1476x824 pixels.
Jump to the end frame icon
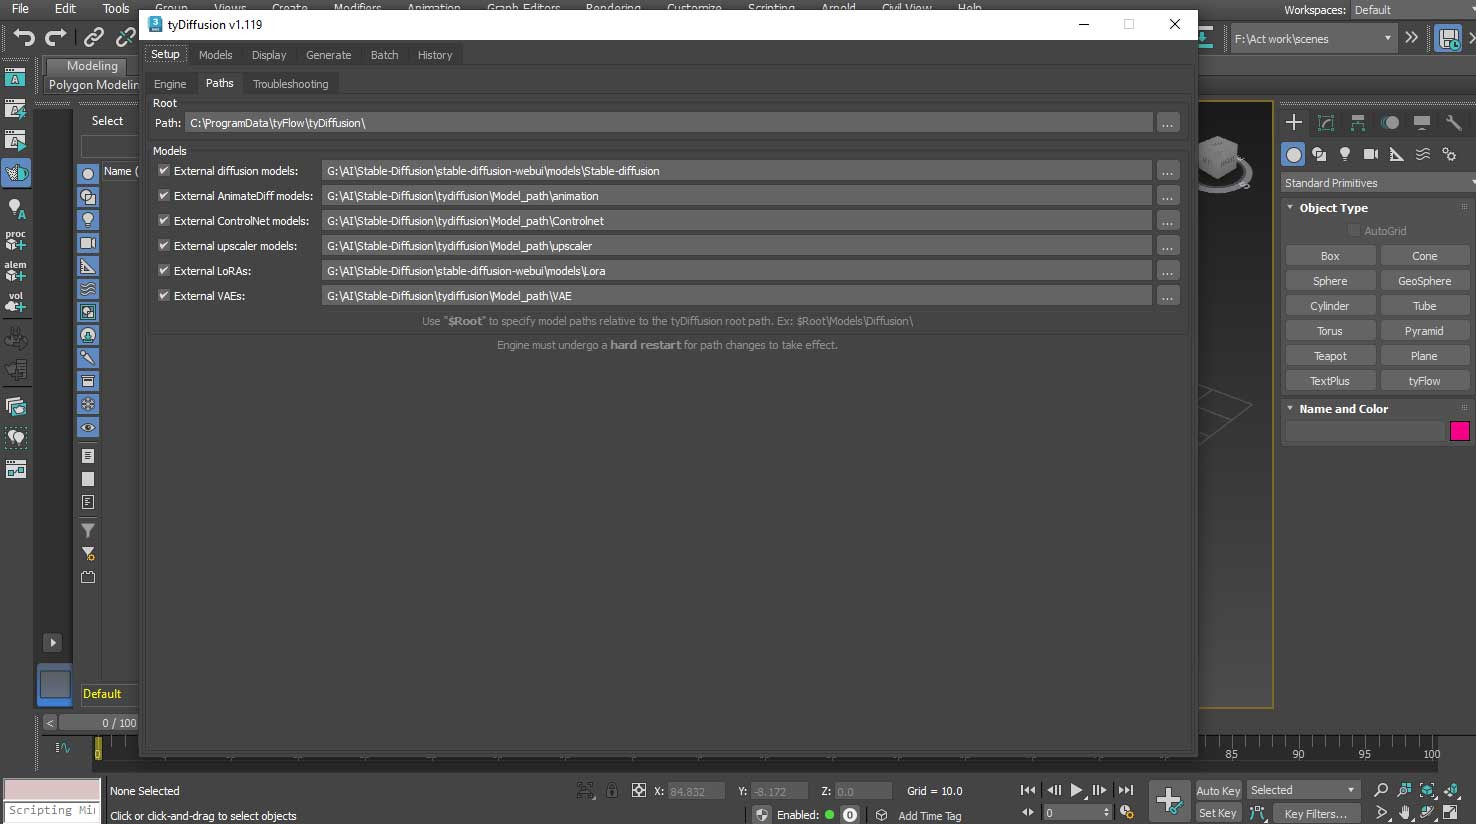pyautogui.click(x=1126, y=790)
